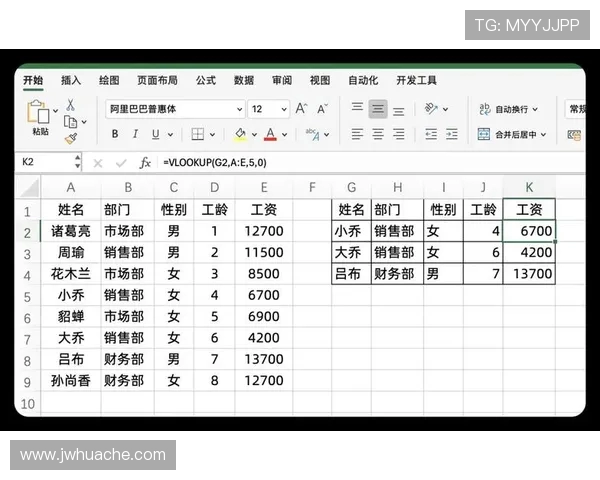Switch to the 开始 (Home) tab

[33, 80]
